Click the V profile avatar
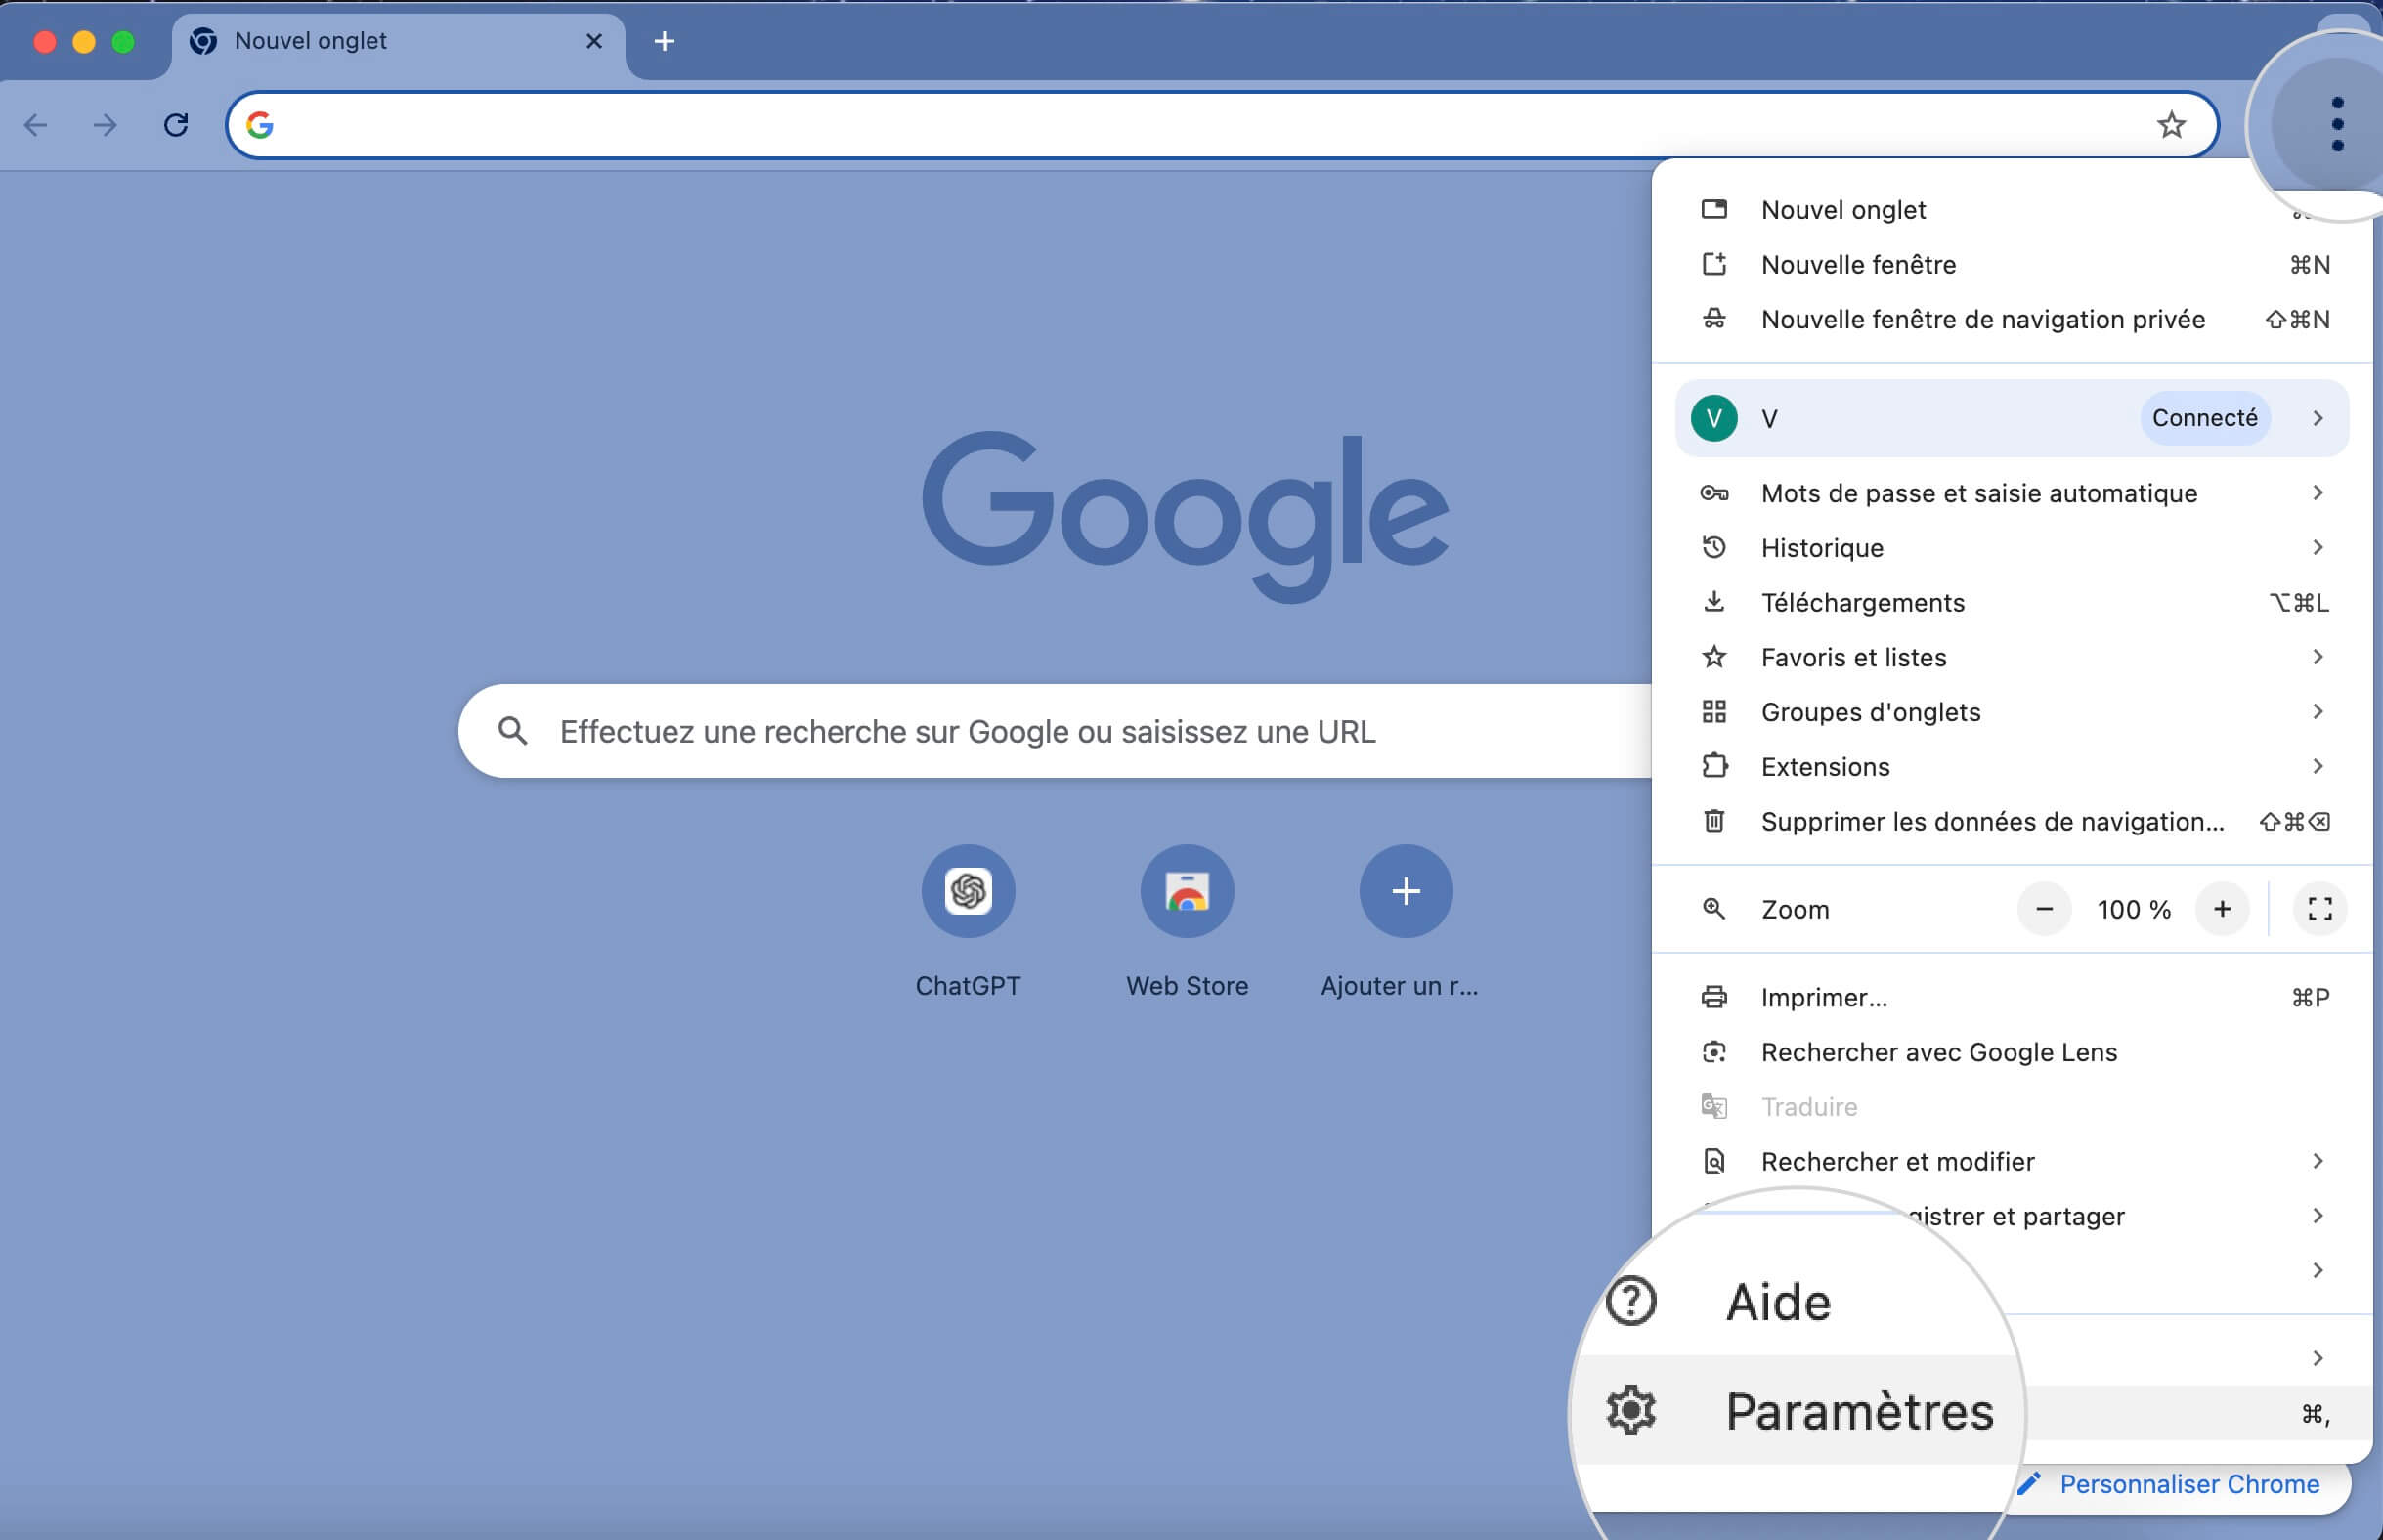 tap(1714, 418)
